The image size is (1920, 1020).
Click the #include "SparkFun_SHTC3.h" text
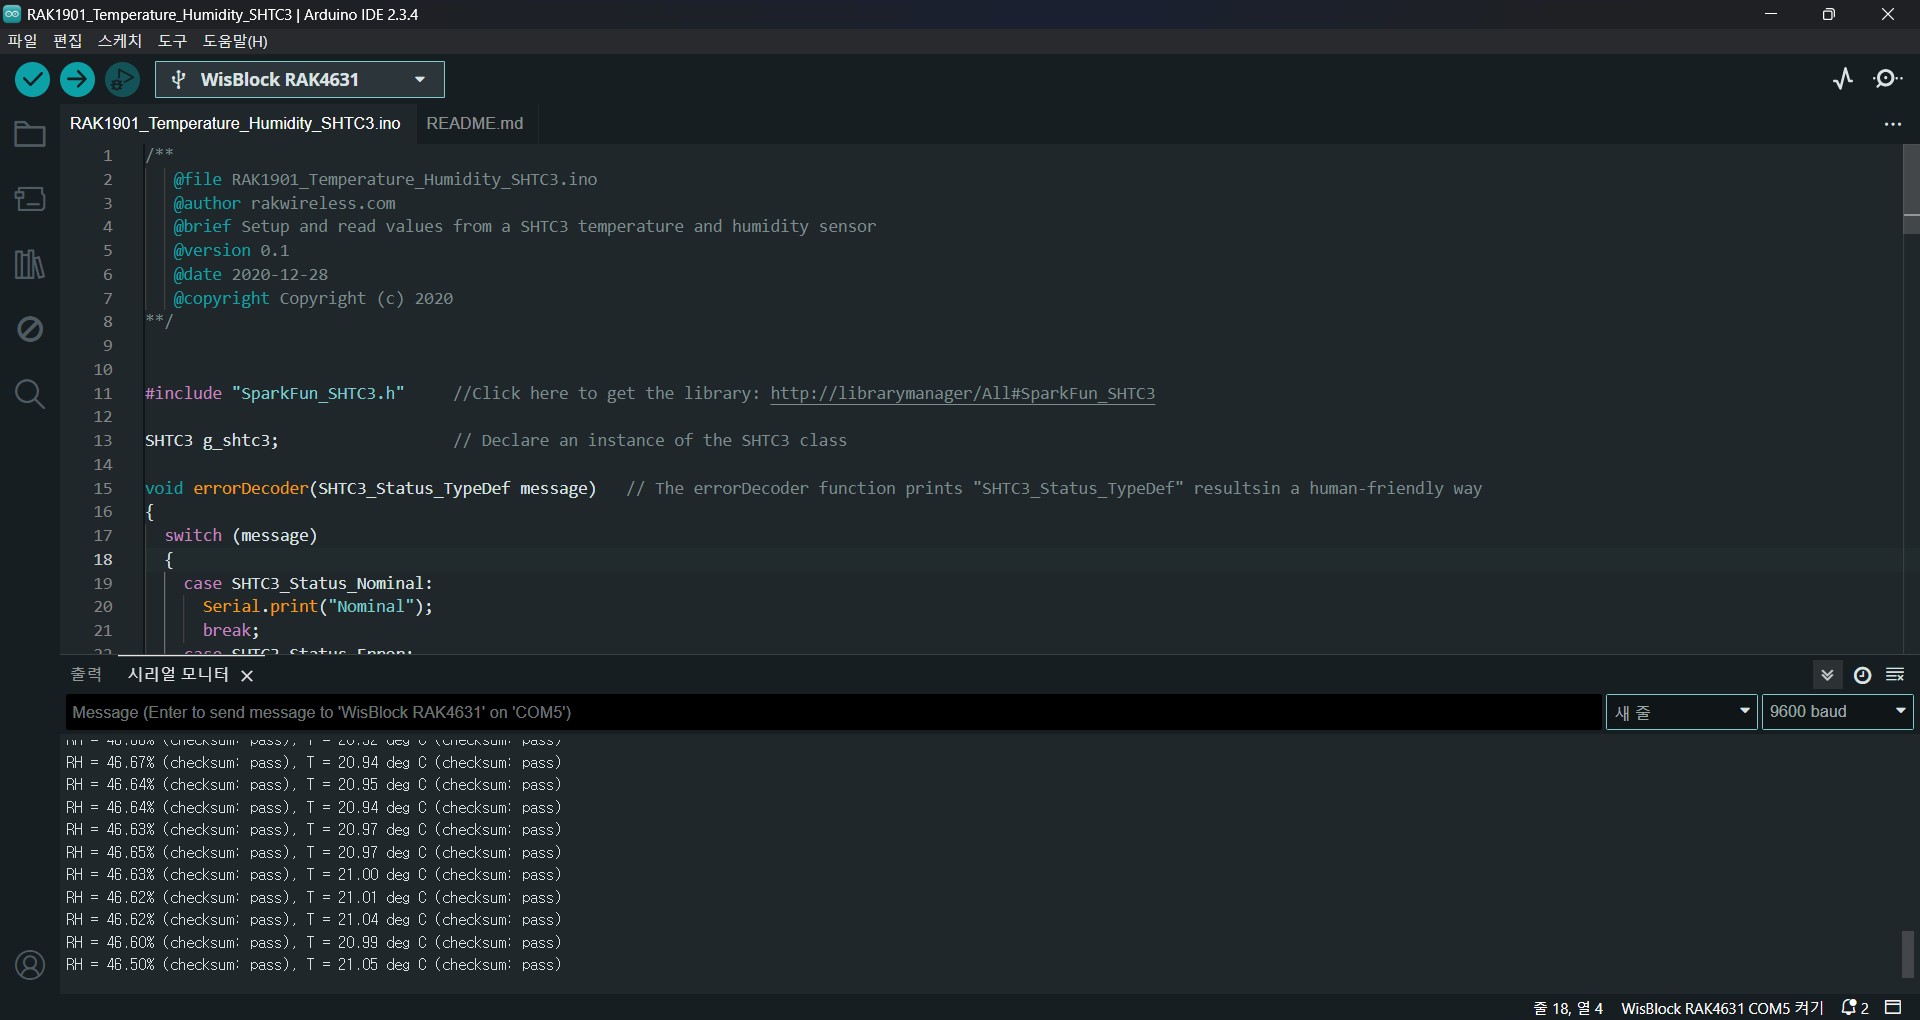point(275,394)
